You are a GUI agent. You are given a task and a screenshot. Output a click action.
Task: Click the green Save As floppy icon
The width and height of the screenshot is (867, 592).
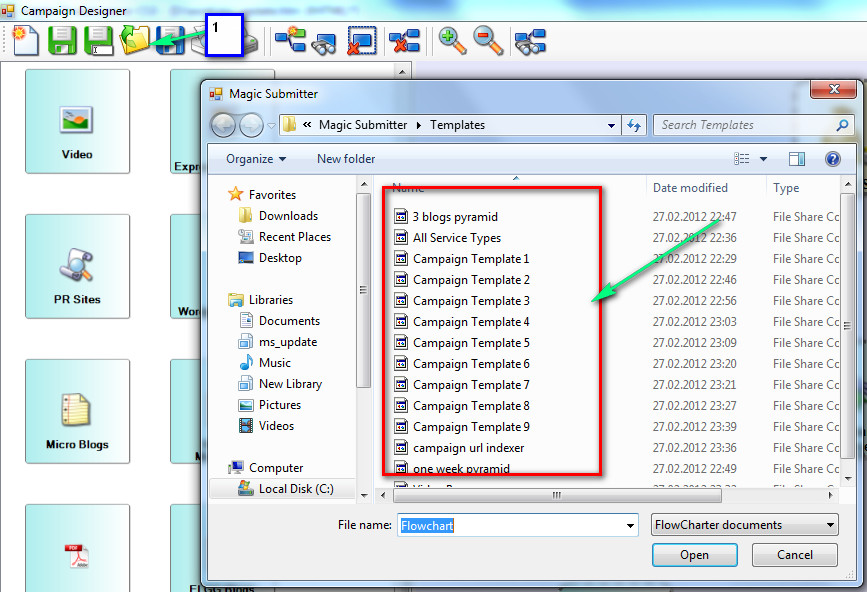point(98,40)
